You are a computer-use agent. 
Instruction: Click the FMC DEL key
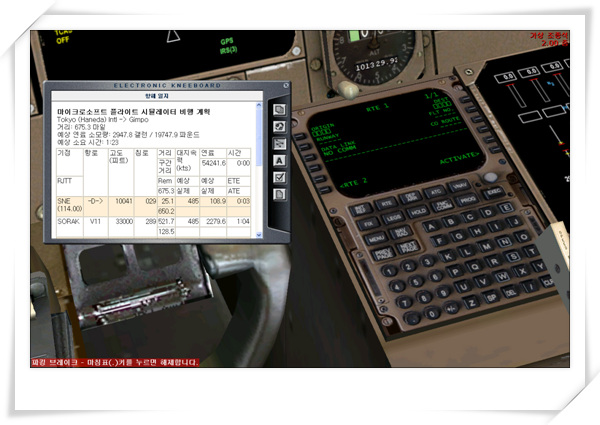[x=511, y=293]
